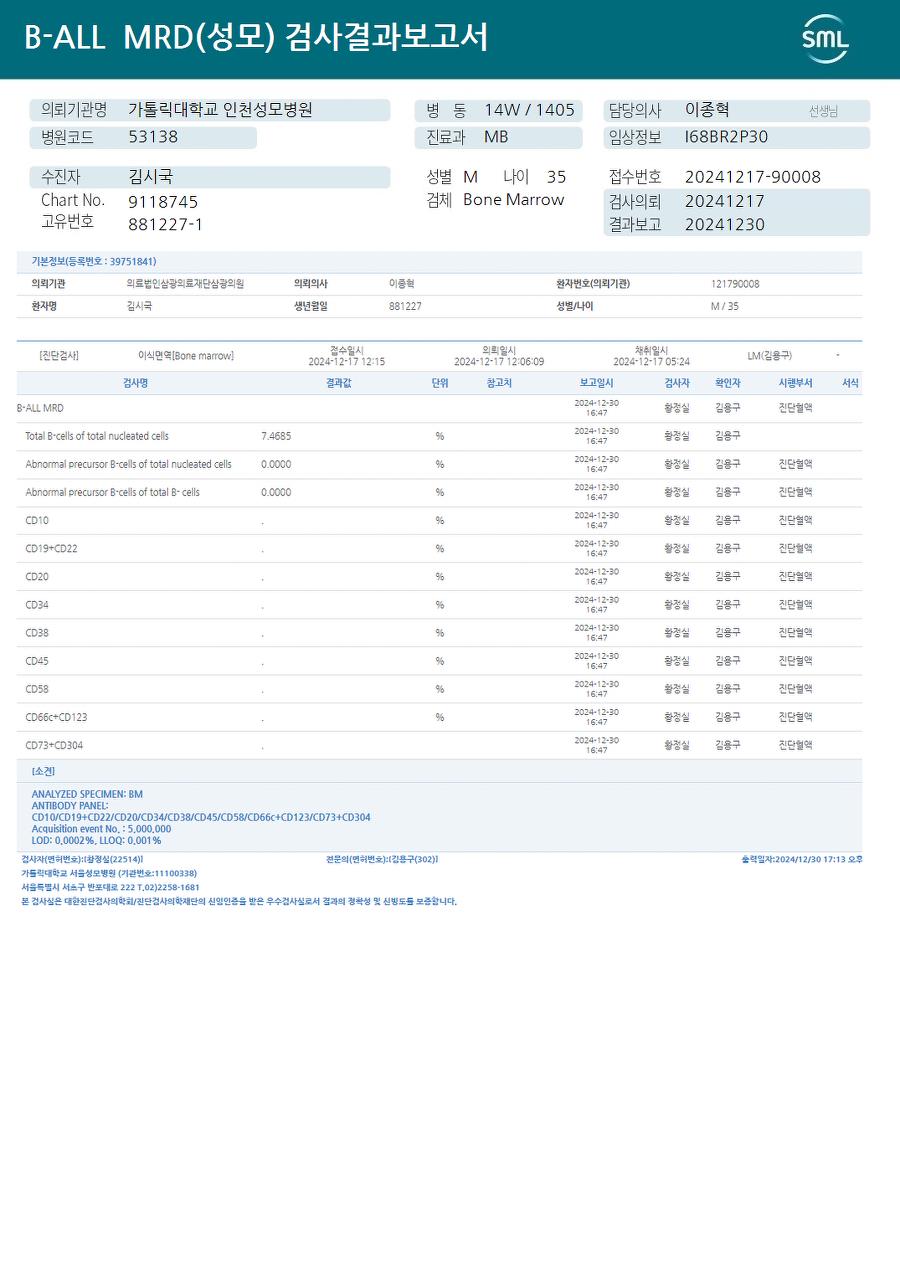
Task: Select the CD66c+CD123 test row
Action: coord(439,717)
